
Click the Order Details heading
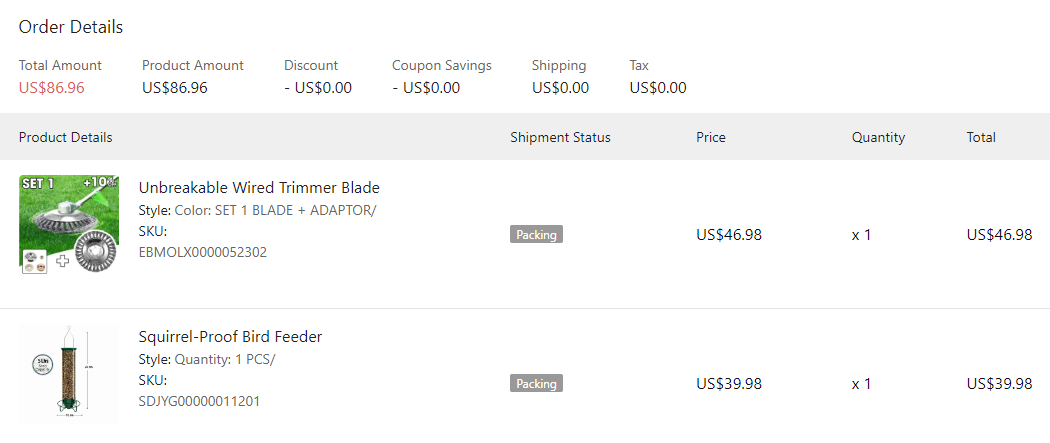(71, 27)
